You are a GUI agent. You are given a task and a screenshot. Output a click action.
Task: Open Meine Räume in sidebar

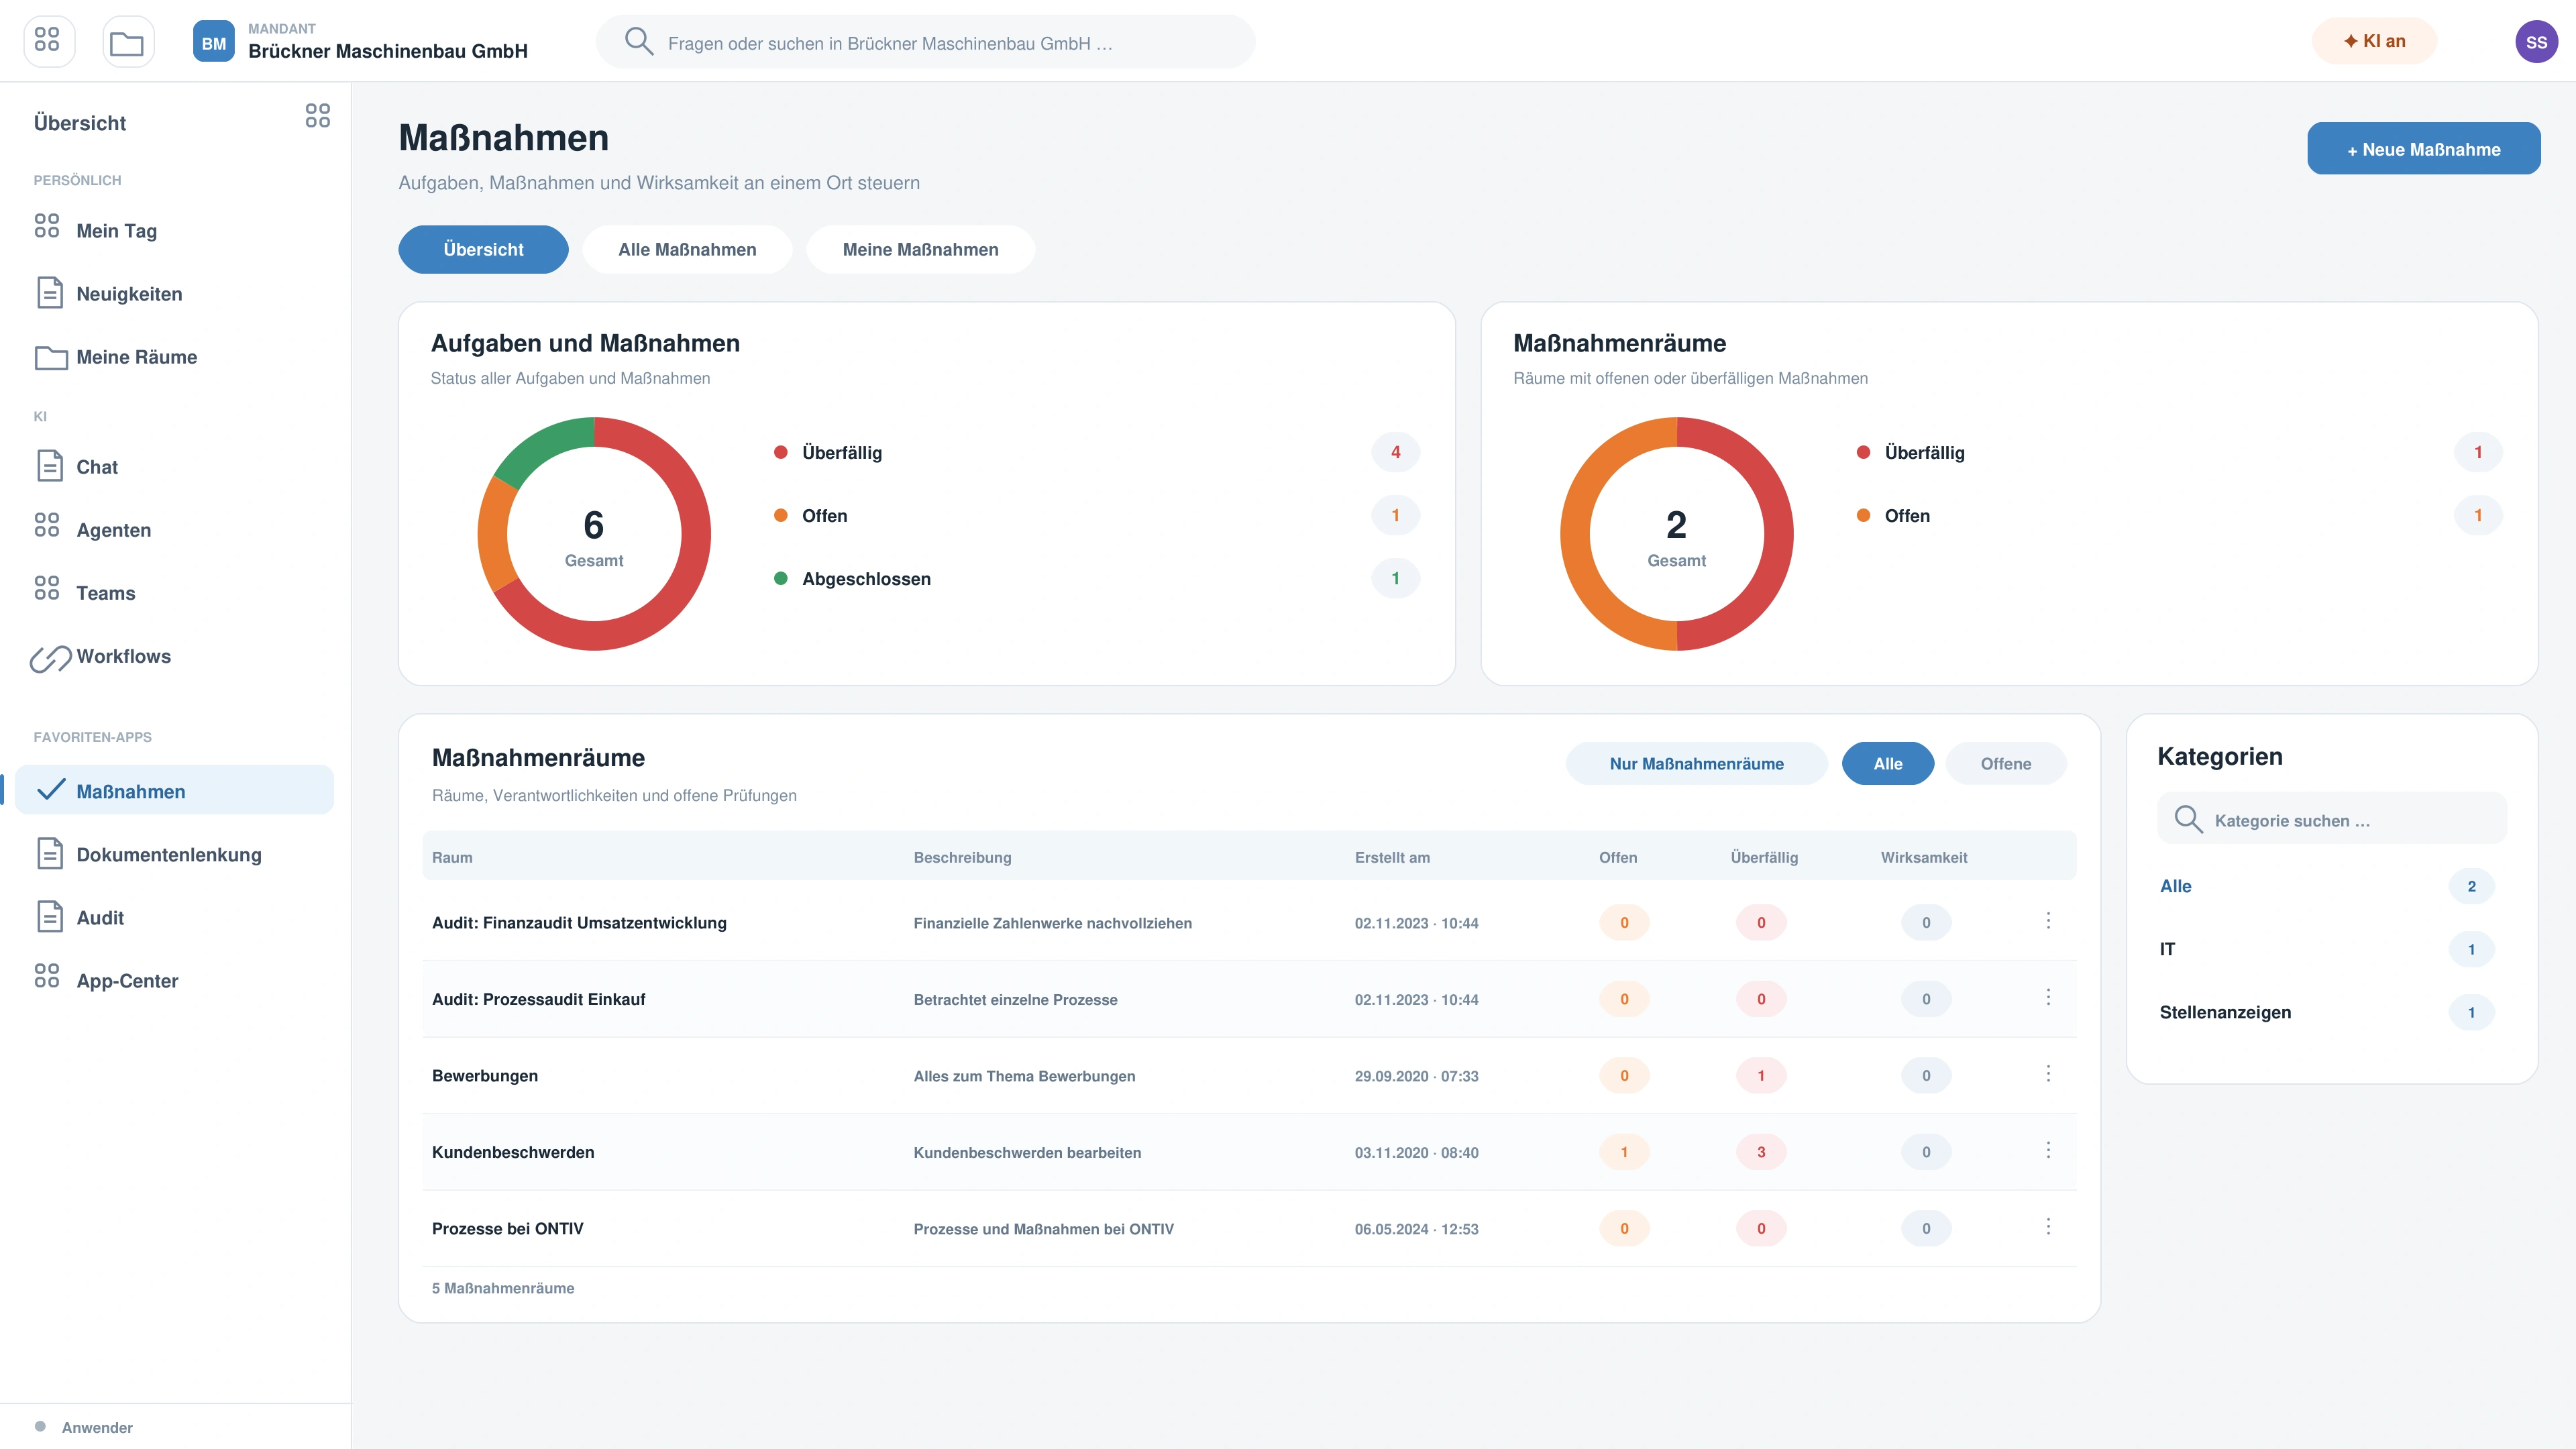click(x=174, y=356)
